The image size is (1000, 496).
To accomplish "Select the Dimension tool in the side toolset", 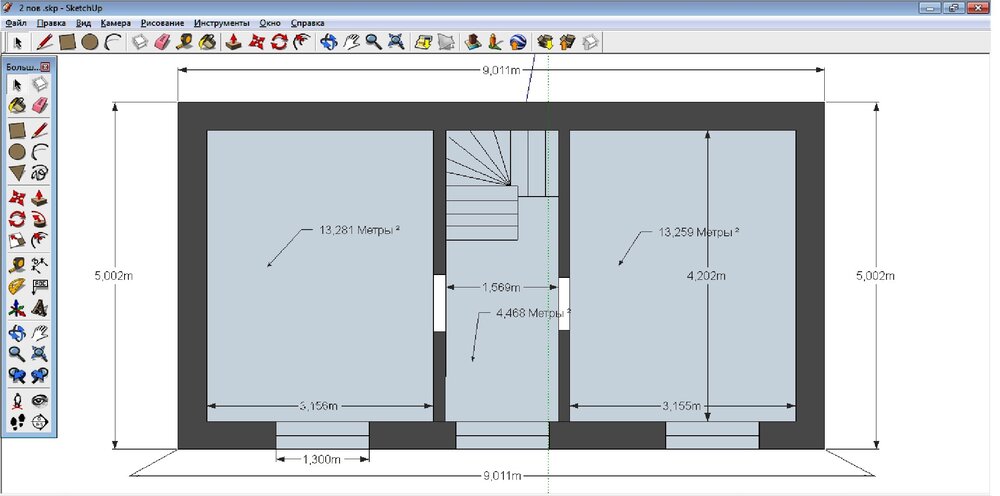I will (x=40, y=263).
